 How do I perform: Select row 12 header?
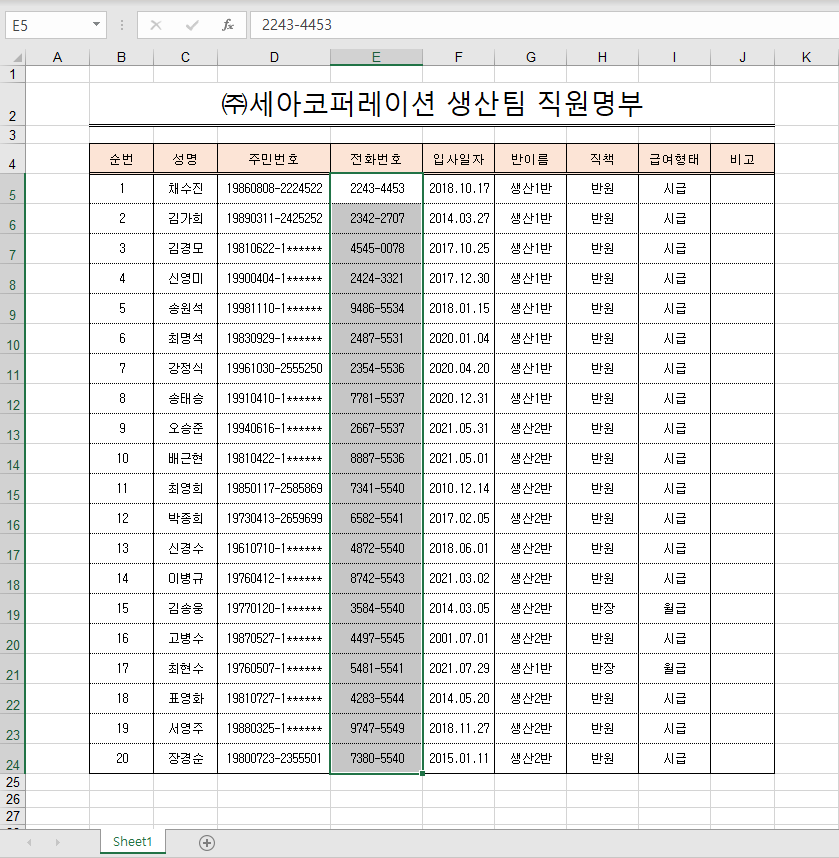tap(13, 398)
